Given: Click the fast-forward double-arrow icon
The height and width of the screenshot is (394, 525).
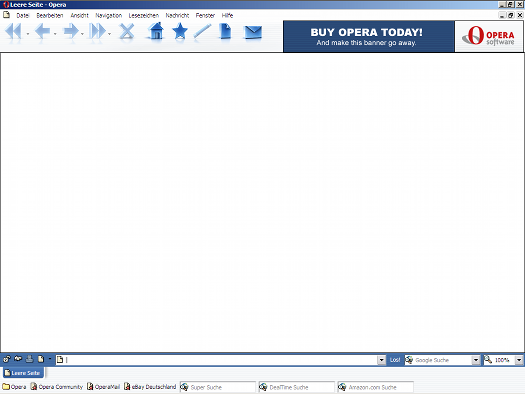Looking at the screenshot, I should (97, 31).
